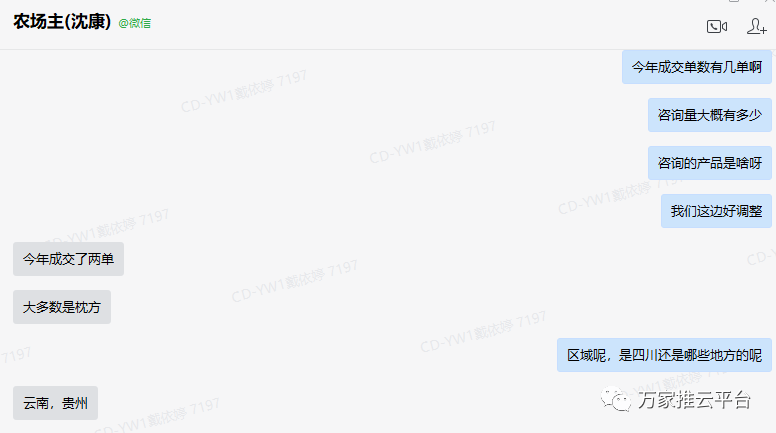Open contact name 农场主(沈康) in header
776x433 pixels.
(x=62, y=22)
